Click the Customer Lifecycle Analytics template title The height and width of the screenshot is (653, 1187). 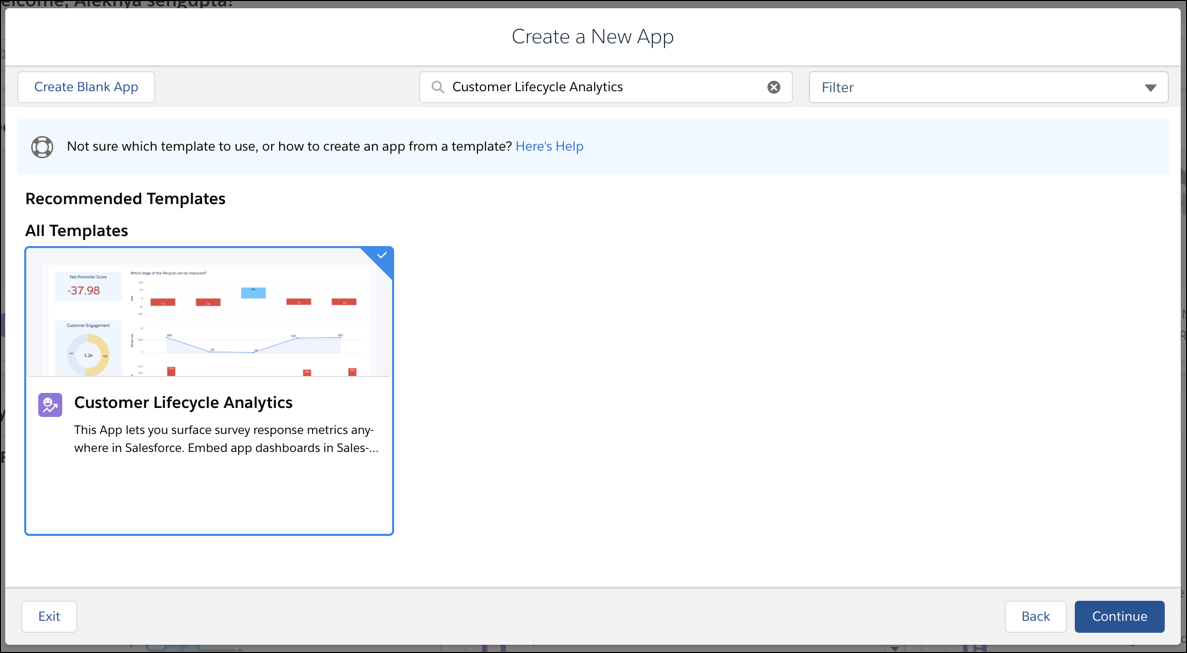183,402
